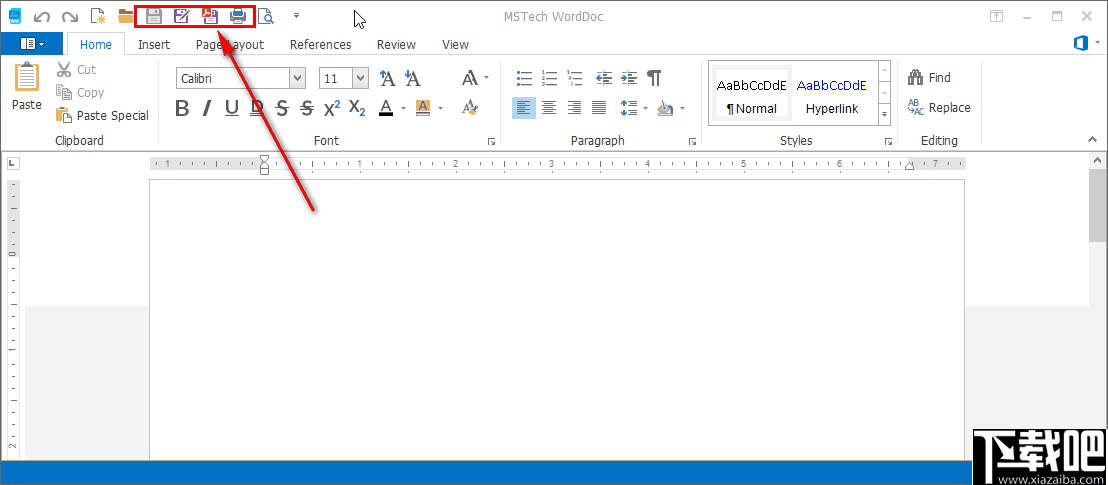Save the document with the floppy disk icon

[153, 16]
